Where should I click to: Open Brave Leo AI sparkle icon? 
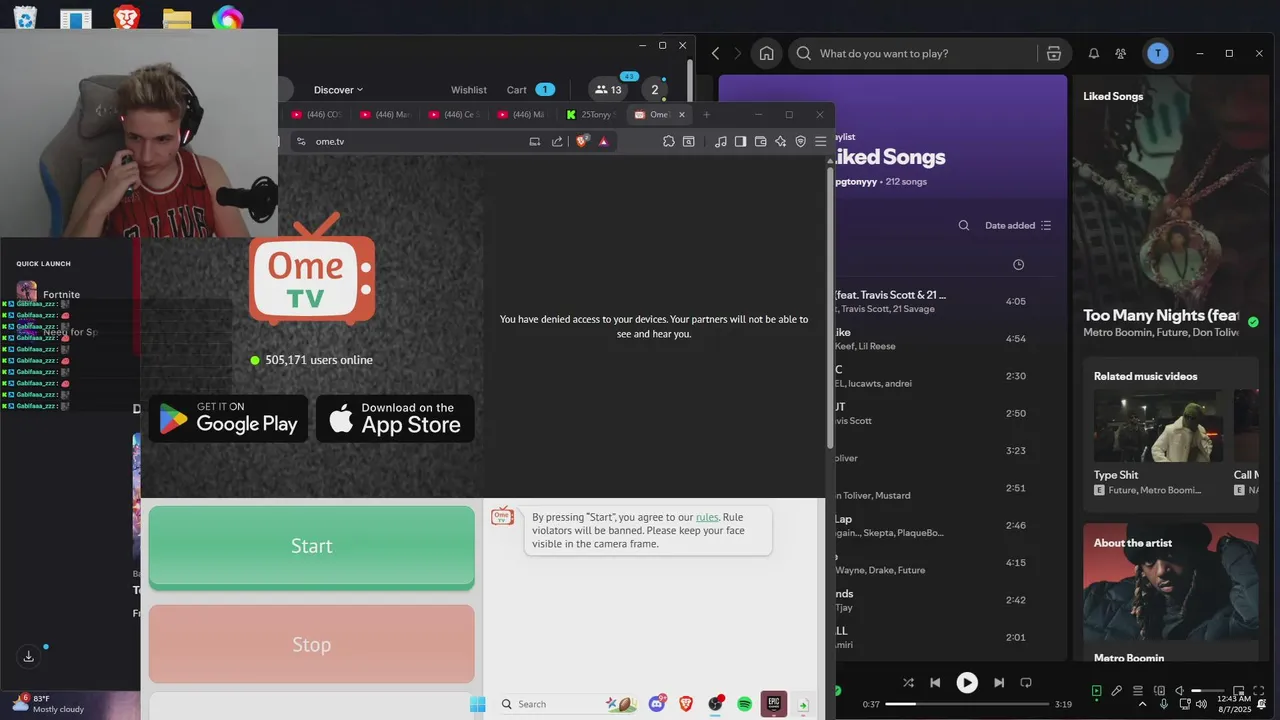[781, 142]
